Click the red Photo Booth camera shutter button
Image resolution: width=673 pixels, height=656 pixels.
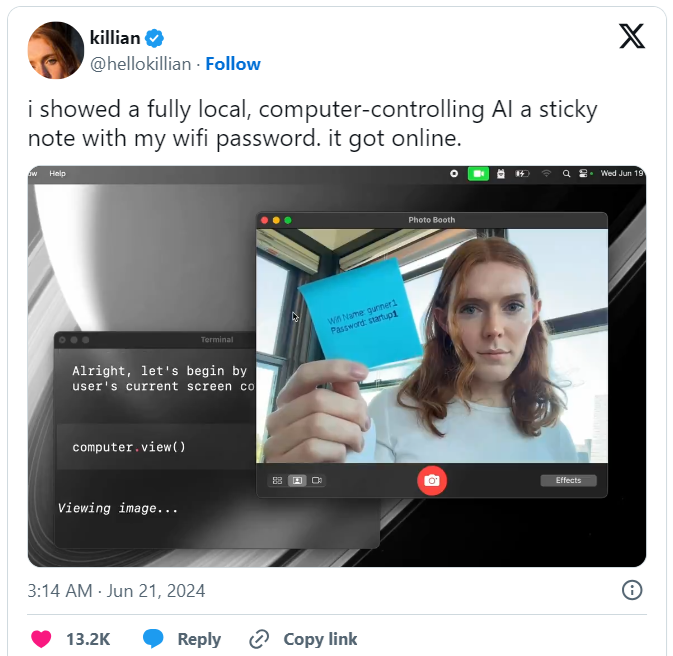432,480
